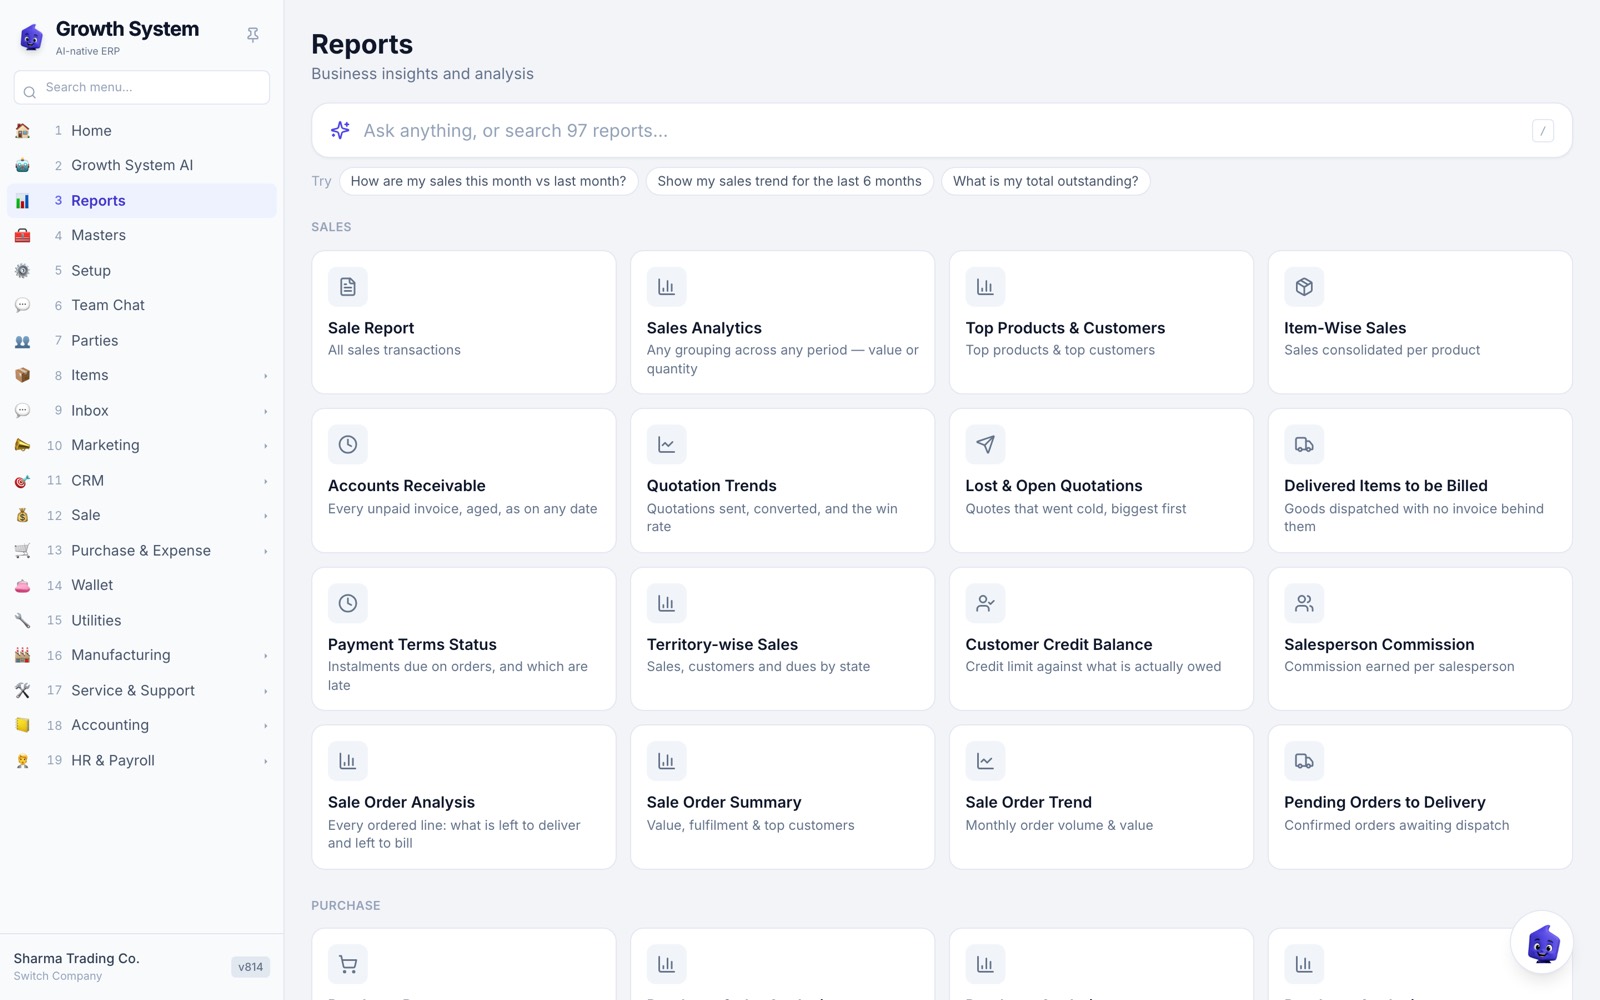Click the Territory-wise Sales chart icon
Image resolution: width=1600 pixels, height=1000 pixels.
(666, 603)
